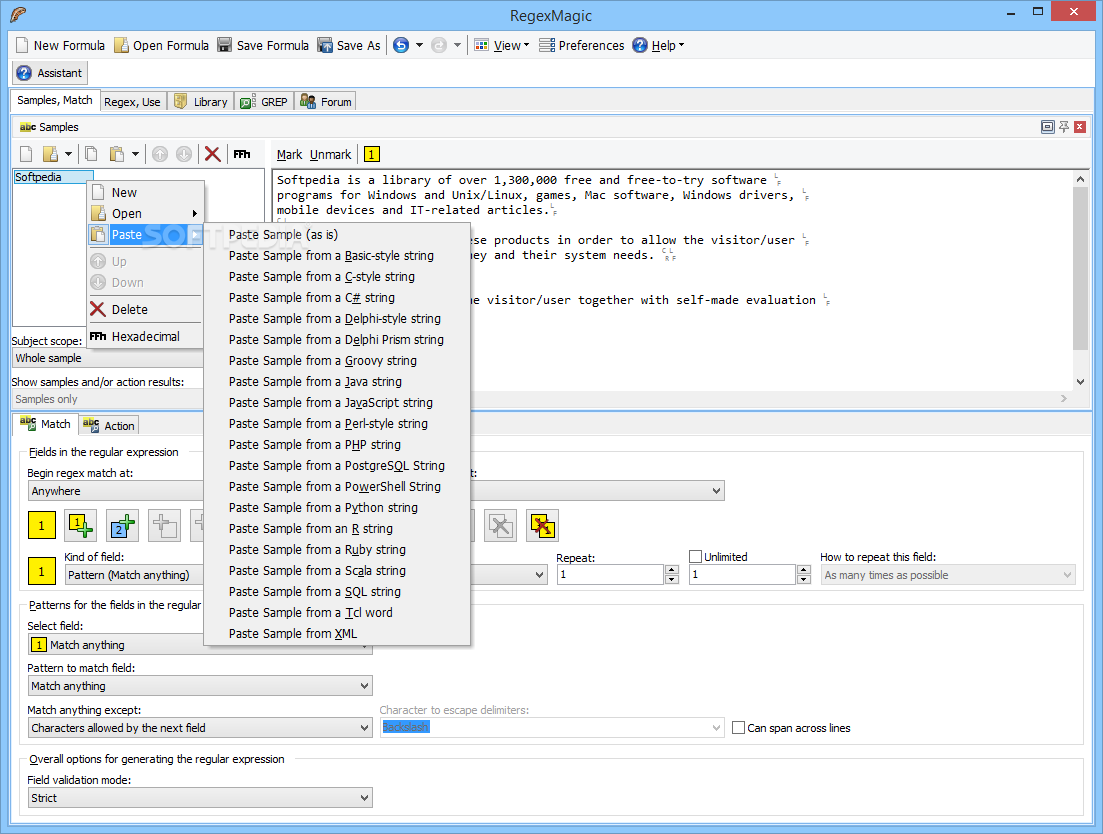Click the repeat maximum stepper arrows

[x=804, y=575]
